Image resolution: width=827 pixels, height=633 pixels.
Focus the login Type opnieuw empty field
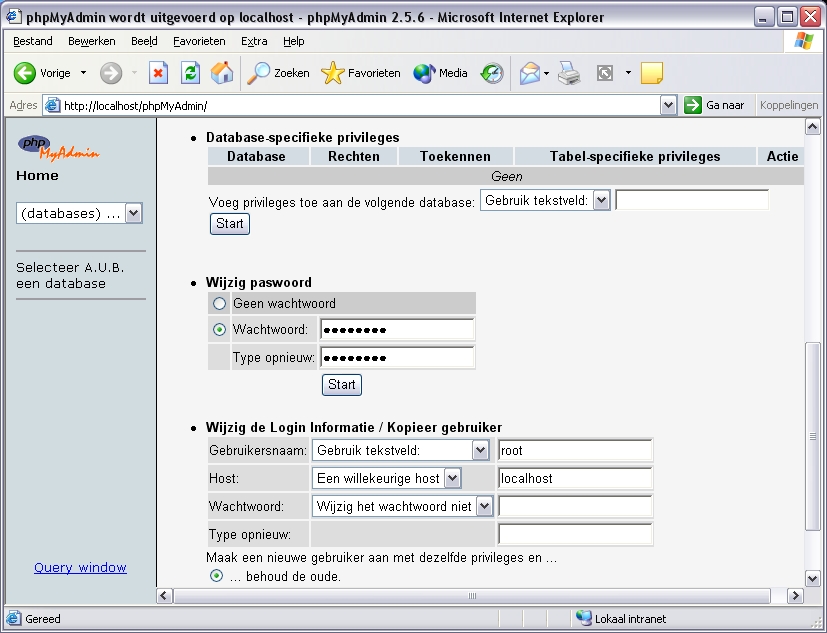pyautogui.click(x=575, y=534)
